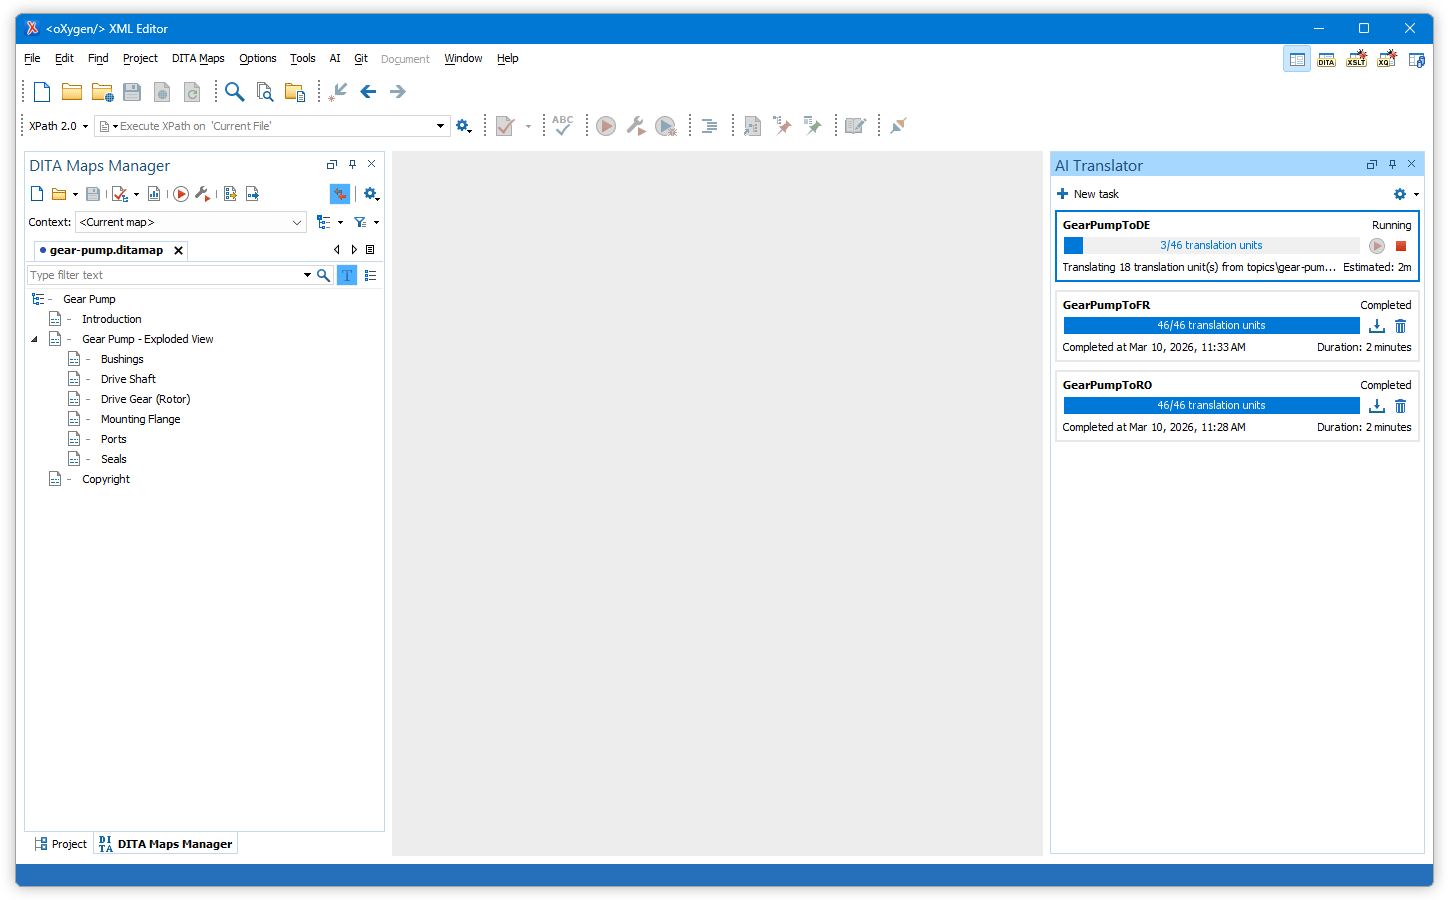Create a New task in AI Translator
1450x900 pixels.
(x=1087, y=194)
